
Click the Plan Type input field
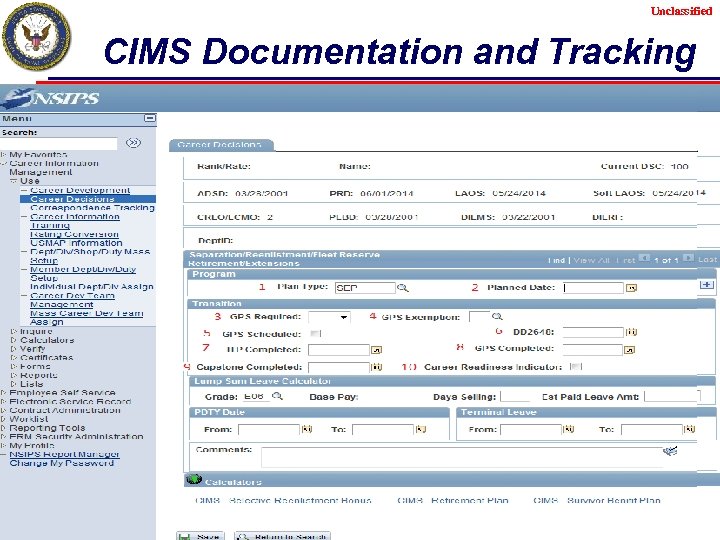click(x=365, y=288)
